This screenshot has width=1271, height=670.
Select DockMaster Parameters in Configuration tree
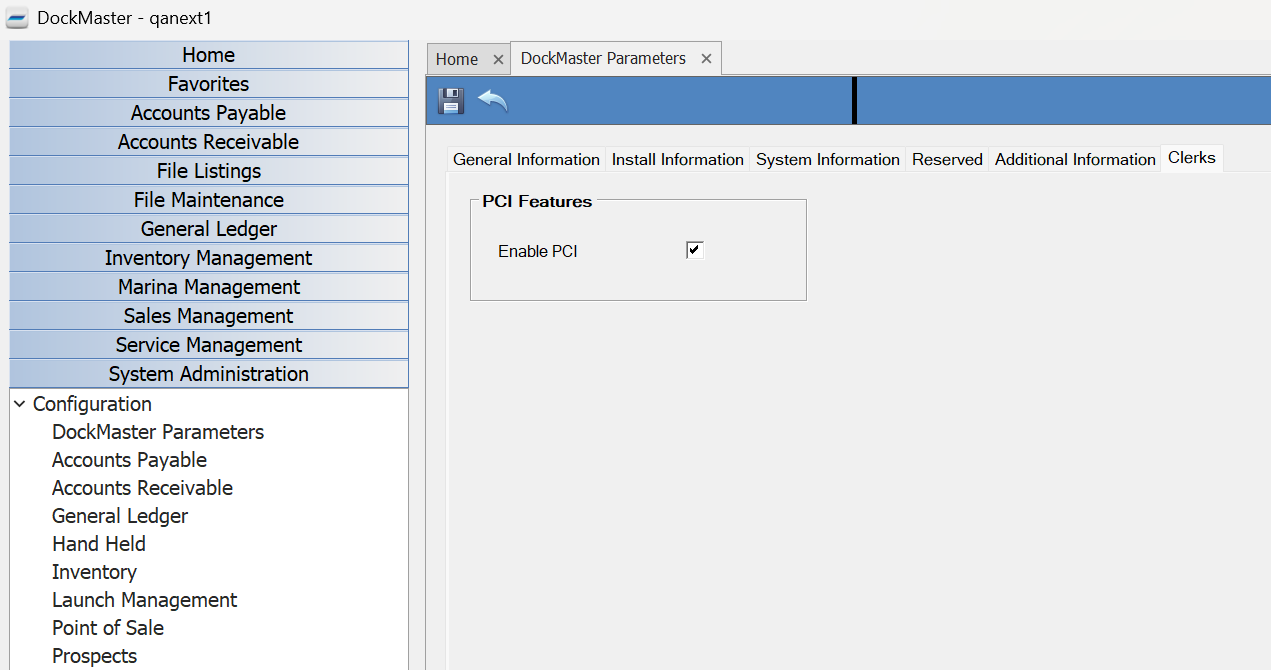(x=158, y=432)
